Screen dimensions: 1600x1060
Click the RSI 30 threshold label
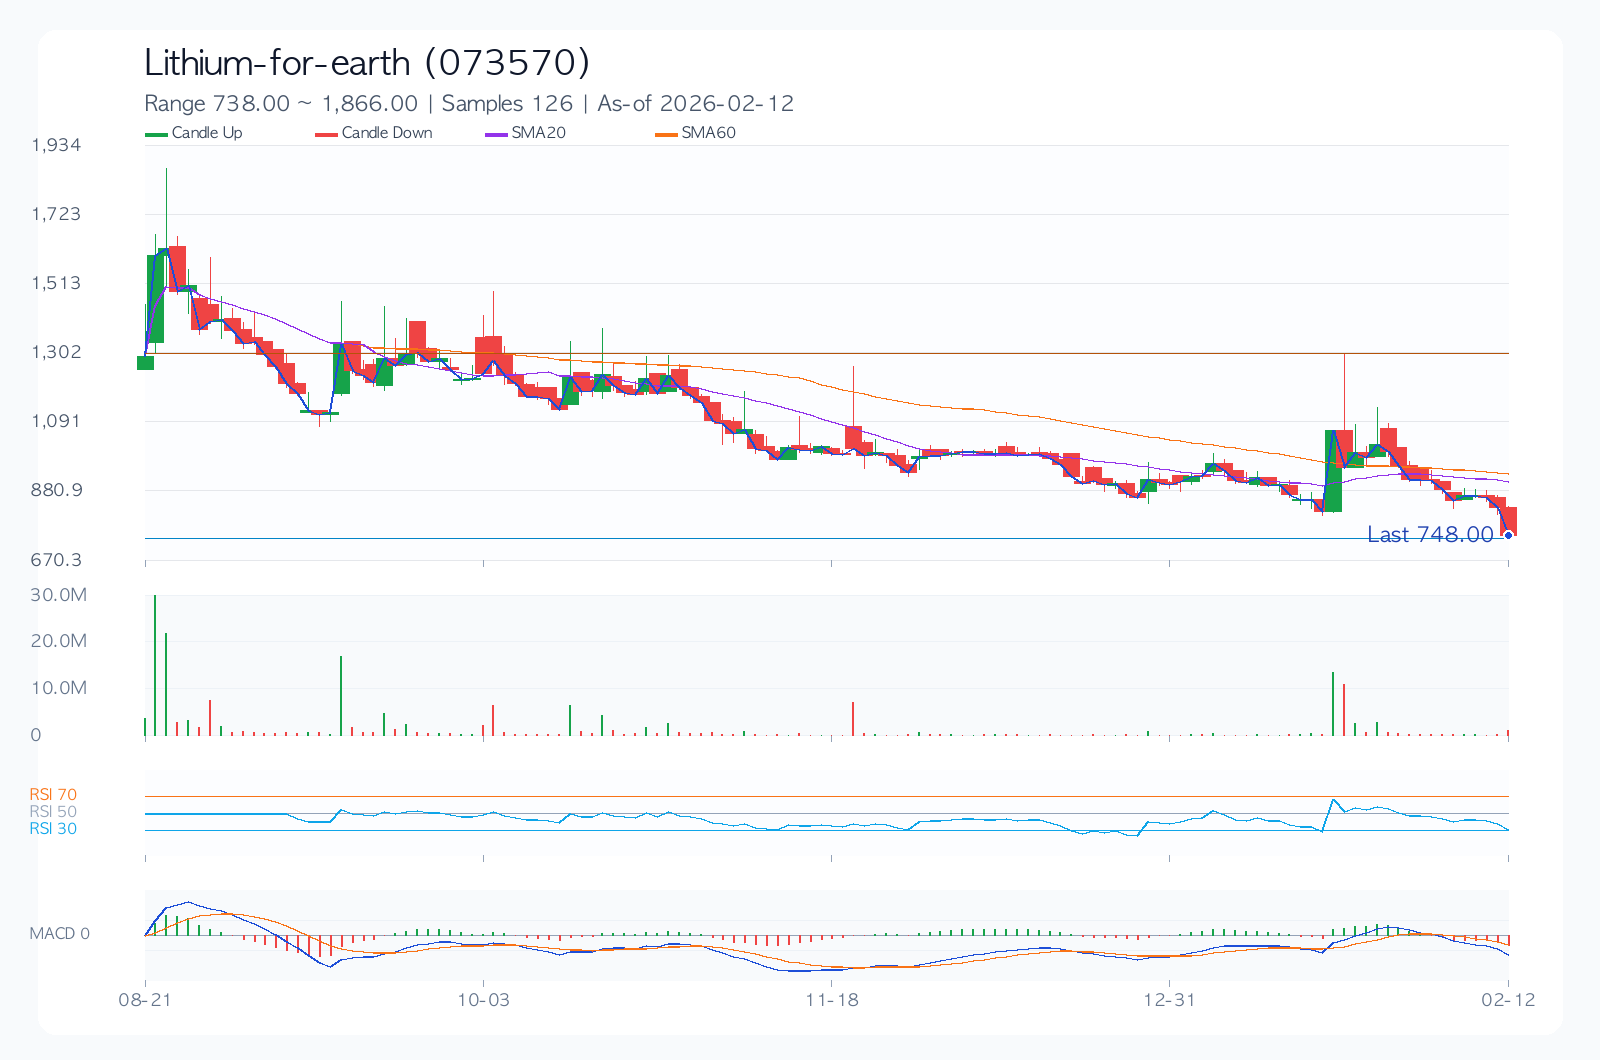(53, 829)
